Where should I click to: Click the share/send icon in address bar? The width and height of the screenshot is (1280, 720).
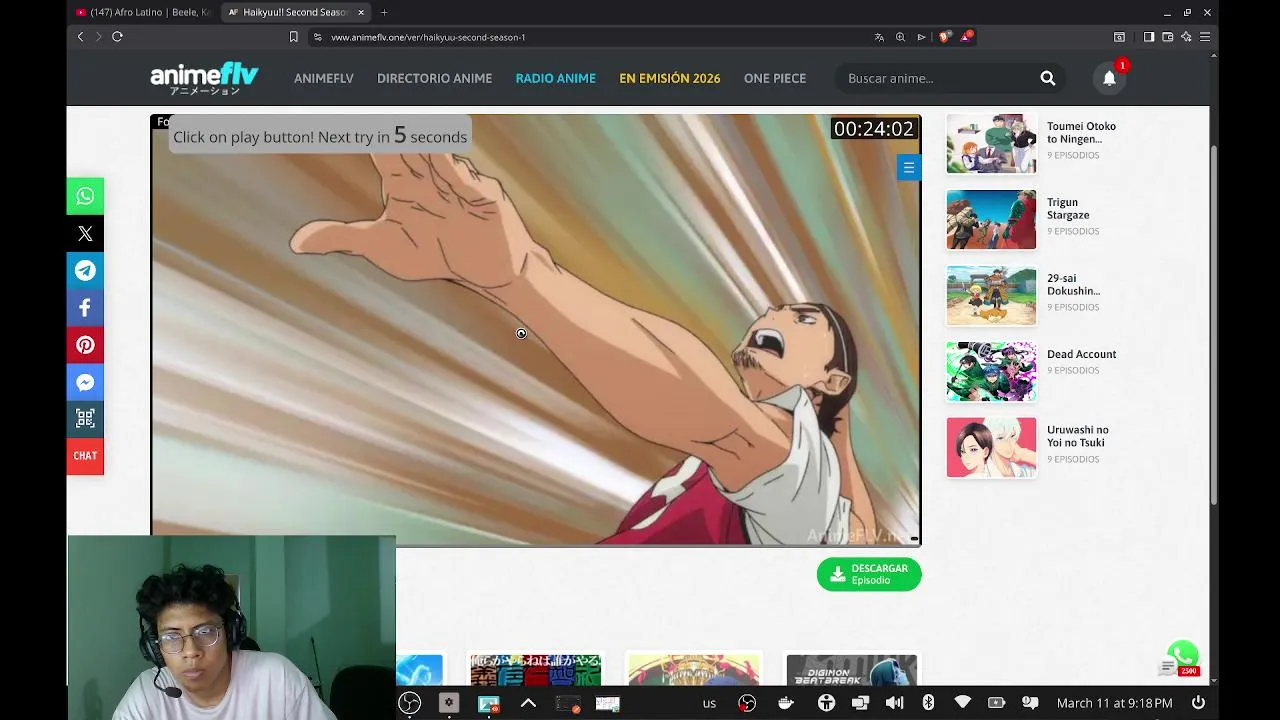(x=921, y=37)
